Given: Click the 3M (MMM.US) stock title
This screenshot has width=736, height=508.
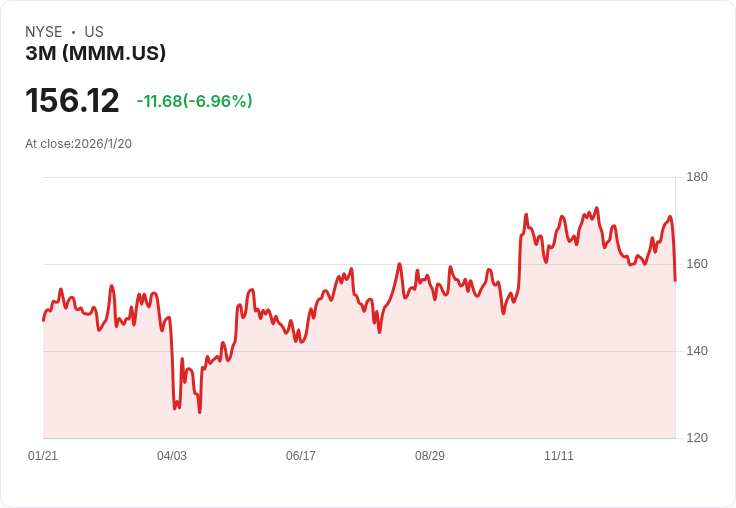Looking at the screenshot, I should (95, 54).
